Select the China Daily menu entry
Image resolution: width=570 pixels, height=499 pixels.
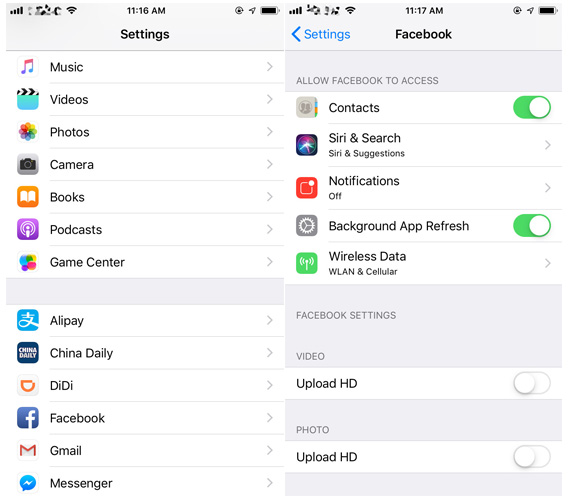click(x=145, y=353)
